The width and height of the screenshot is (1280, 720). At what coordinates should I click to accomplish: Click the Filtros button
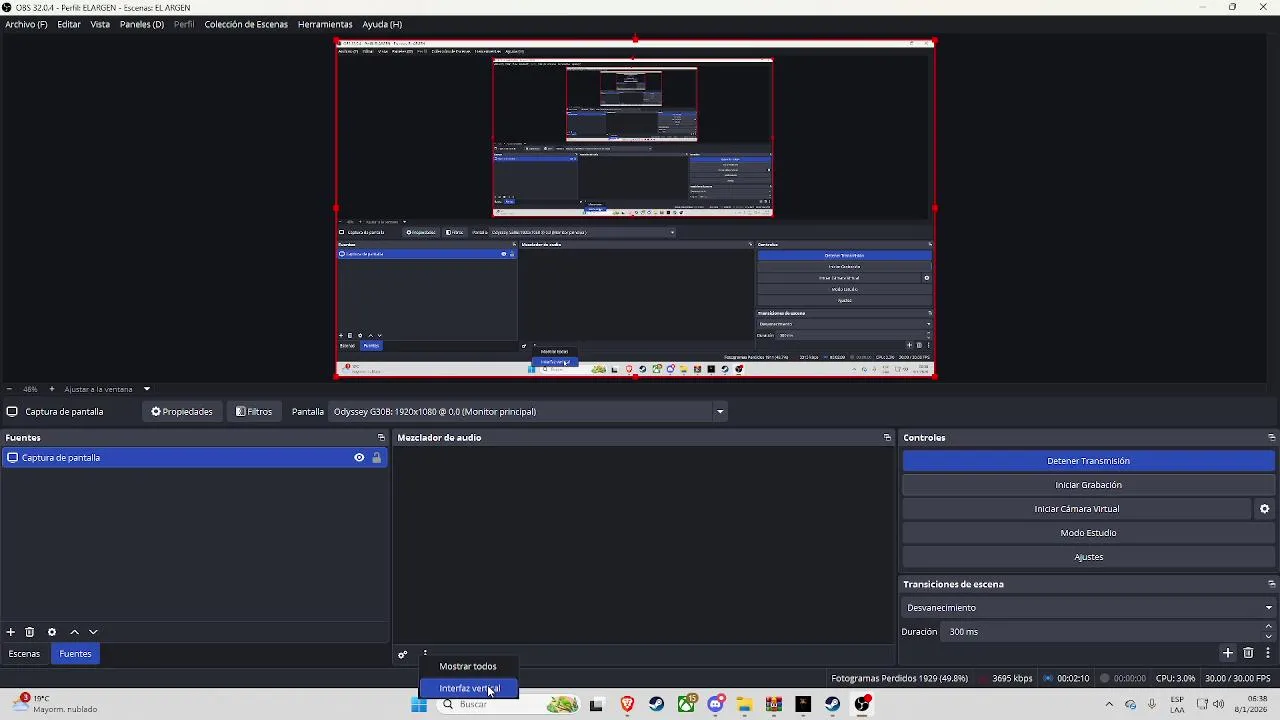pos(254,412)
